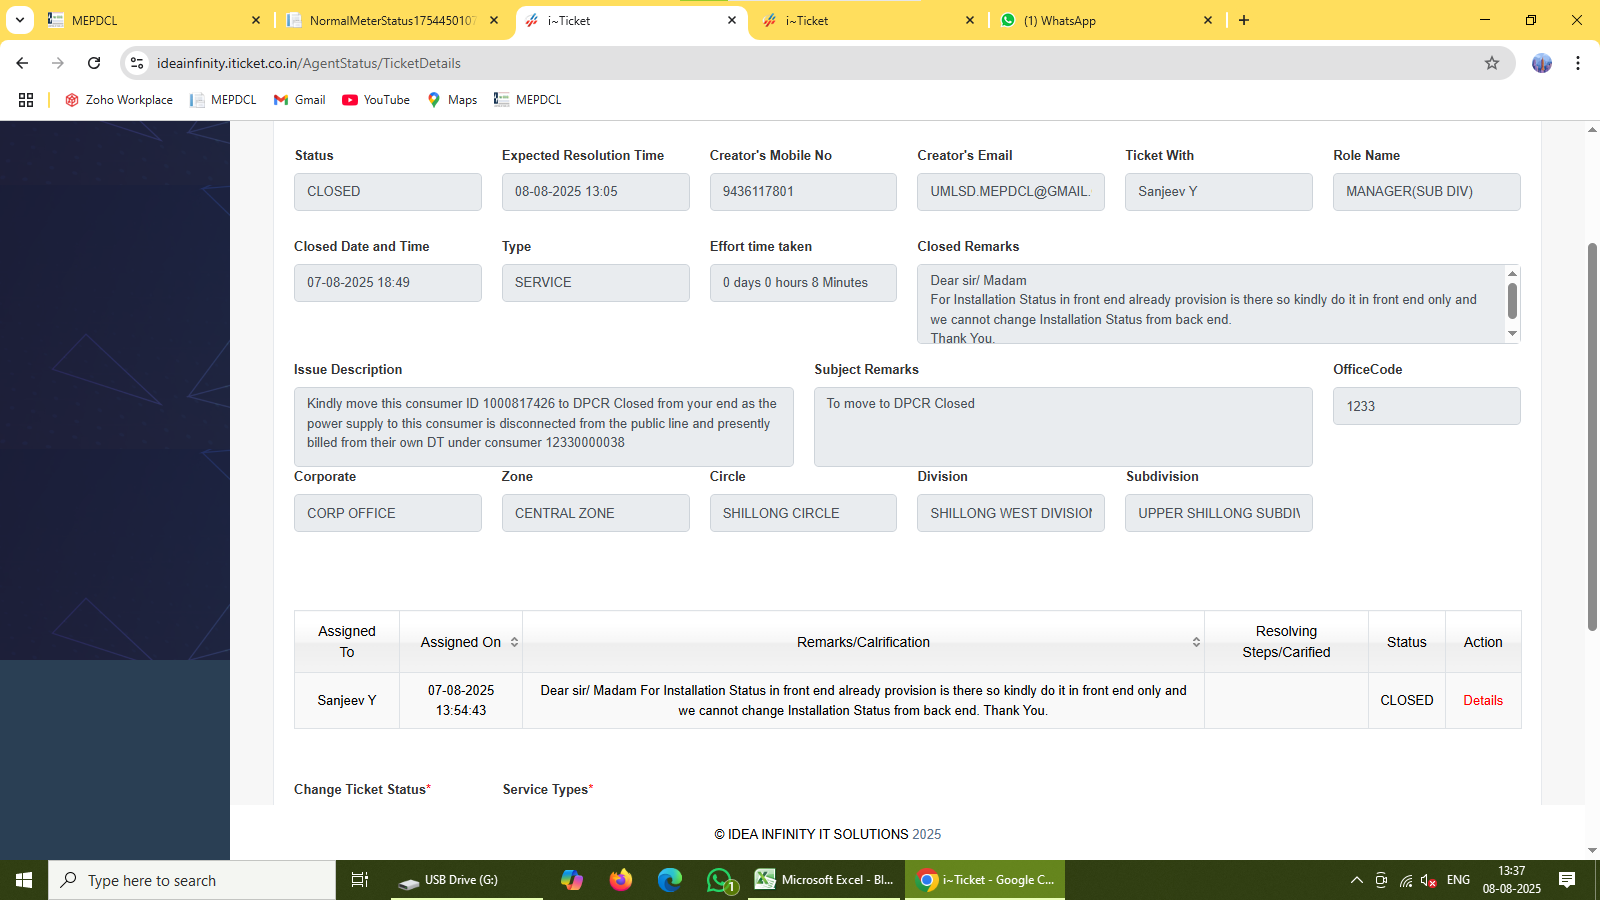Launch Firefox from the taskbar
Image resolution: width=1600 pixels, height=900 pixels.
pos(621,880)
